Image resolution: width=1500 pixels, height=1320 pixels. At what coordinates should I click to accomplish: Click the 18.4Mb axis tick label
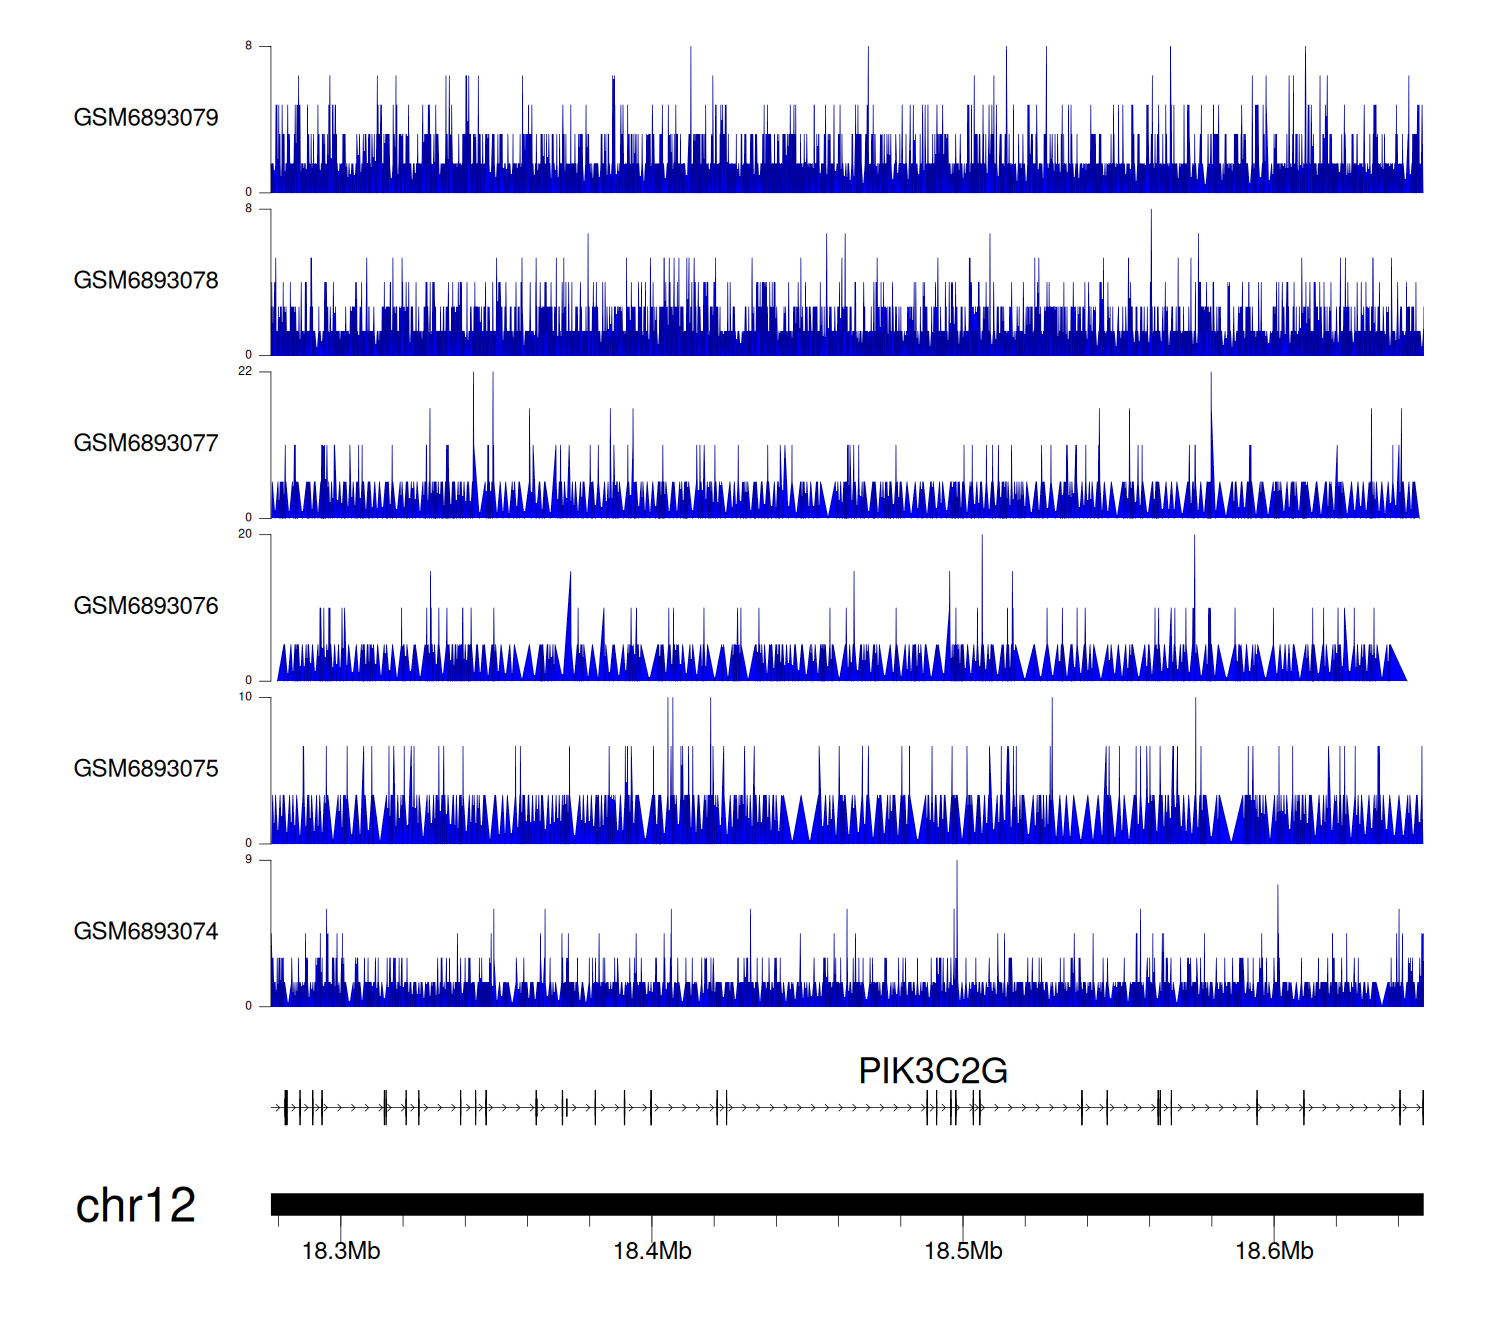click(x=652, y=1251)
